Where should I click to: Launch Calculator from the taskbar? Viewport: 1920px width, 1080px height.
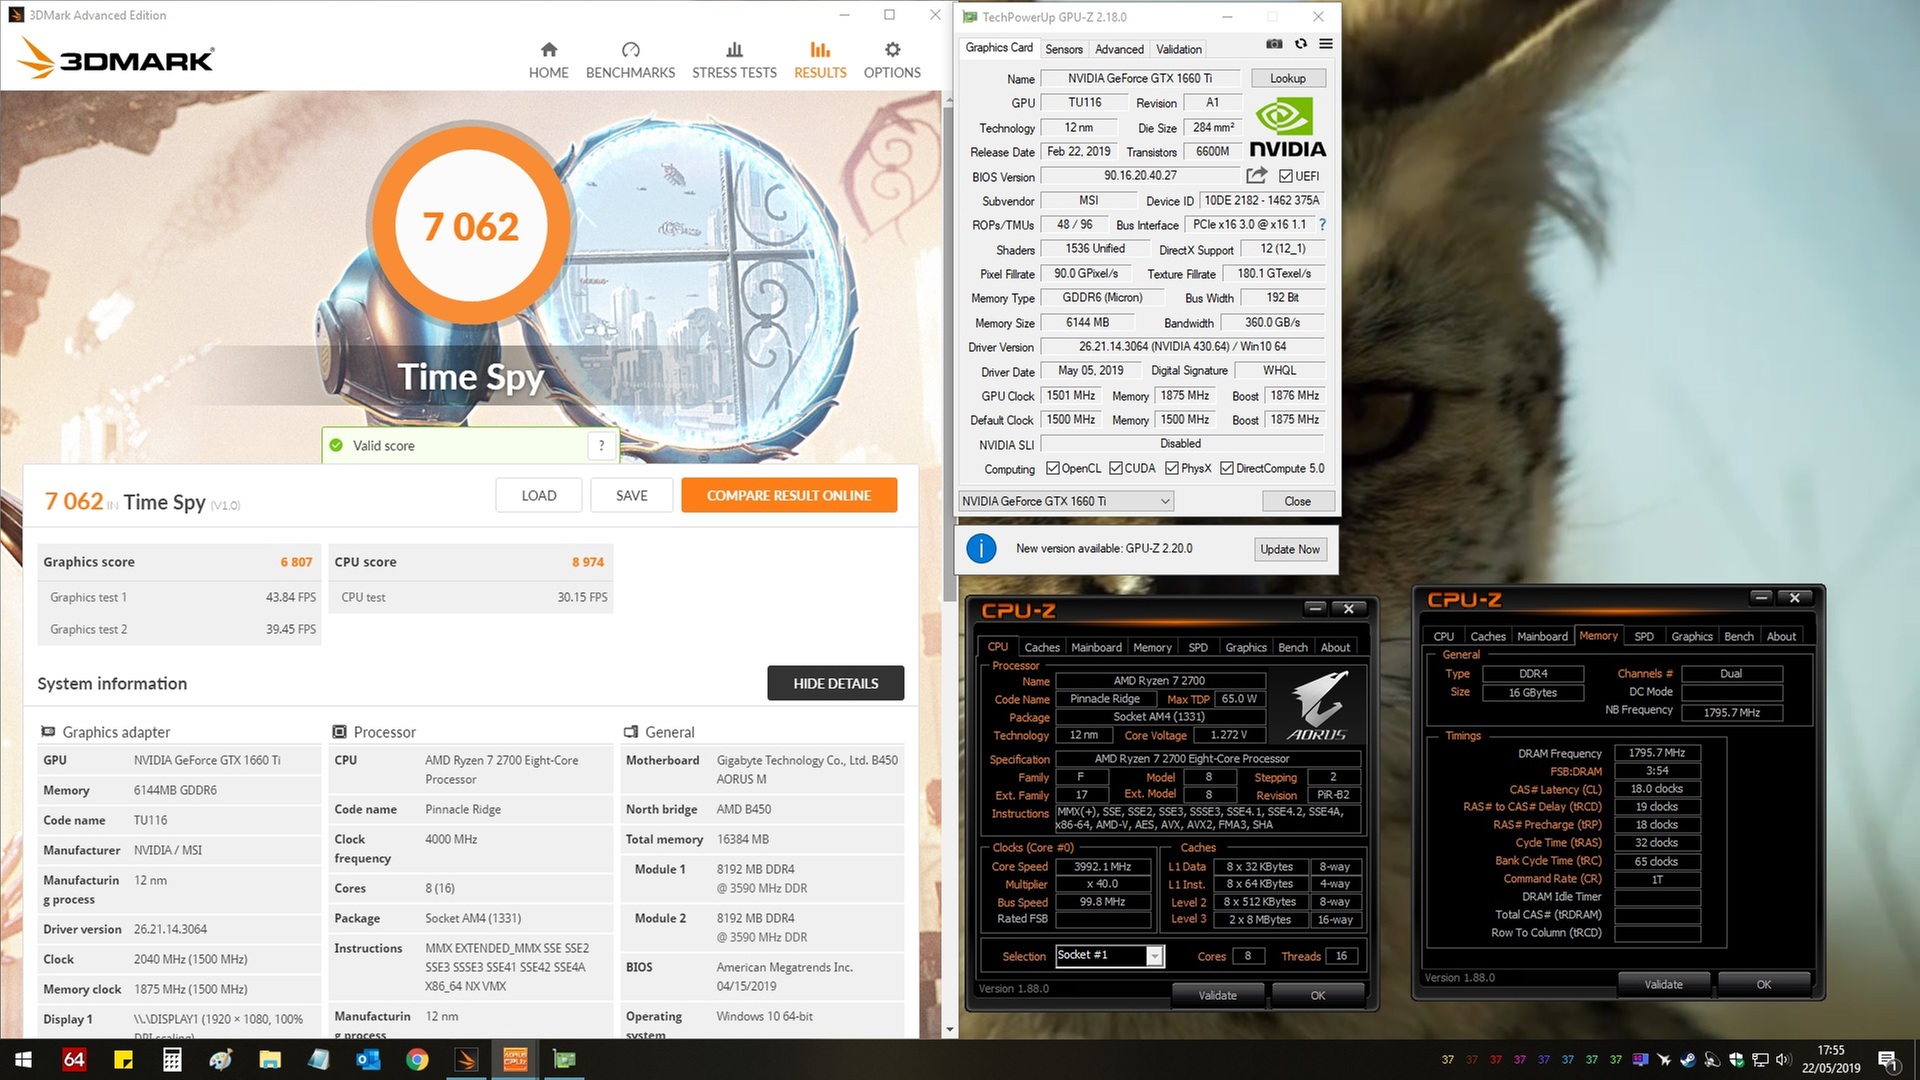click(x=172, y=1059)
